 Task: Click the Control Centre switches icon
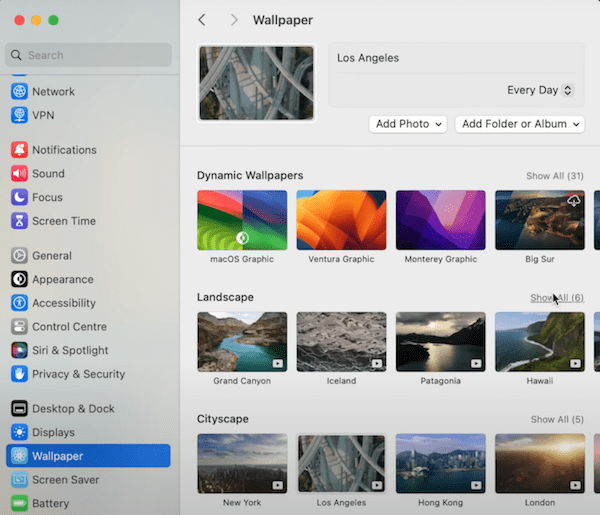[19, 327]
